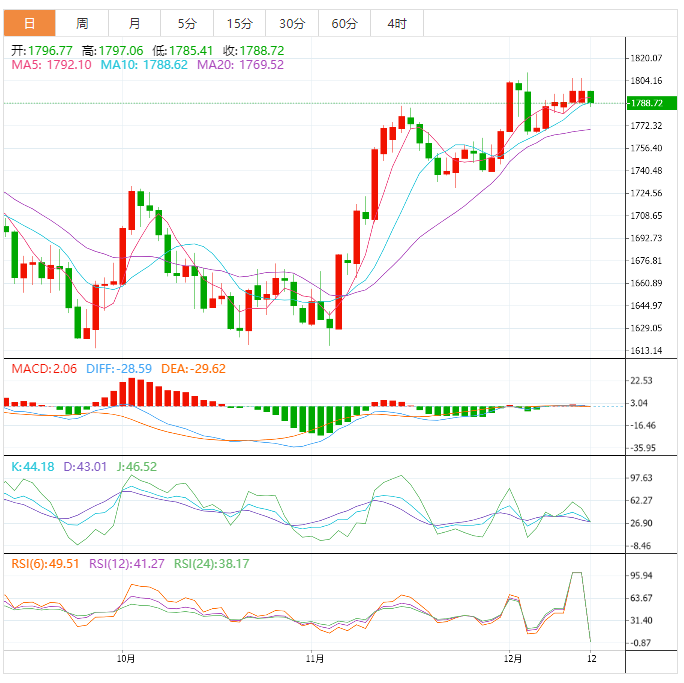This screenshot has width=684, height=683.
Task: Click the low price 低:1785.41
Action: tap(183, 51)
